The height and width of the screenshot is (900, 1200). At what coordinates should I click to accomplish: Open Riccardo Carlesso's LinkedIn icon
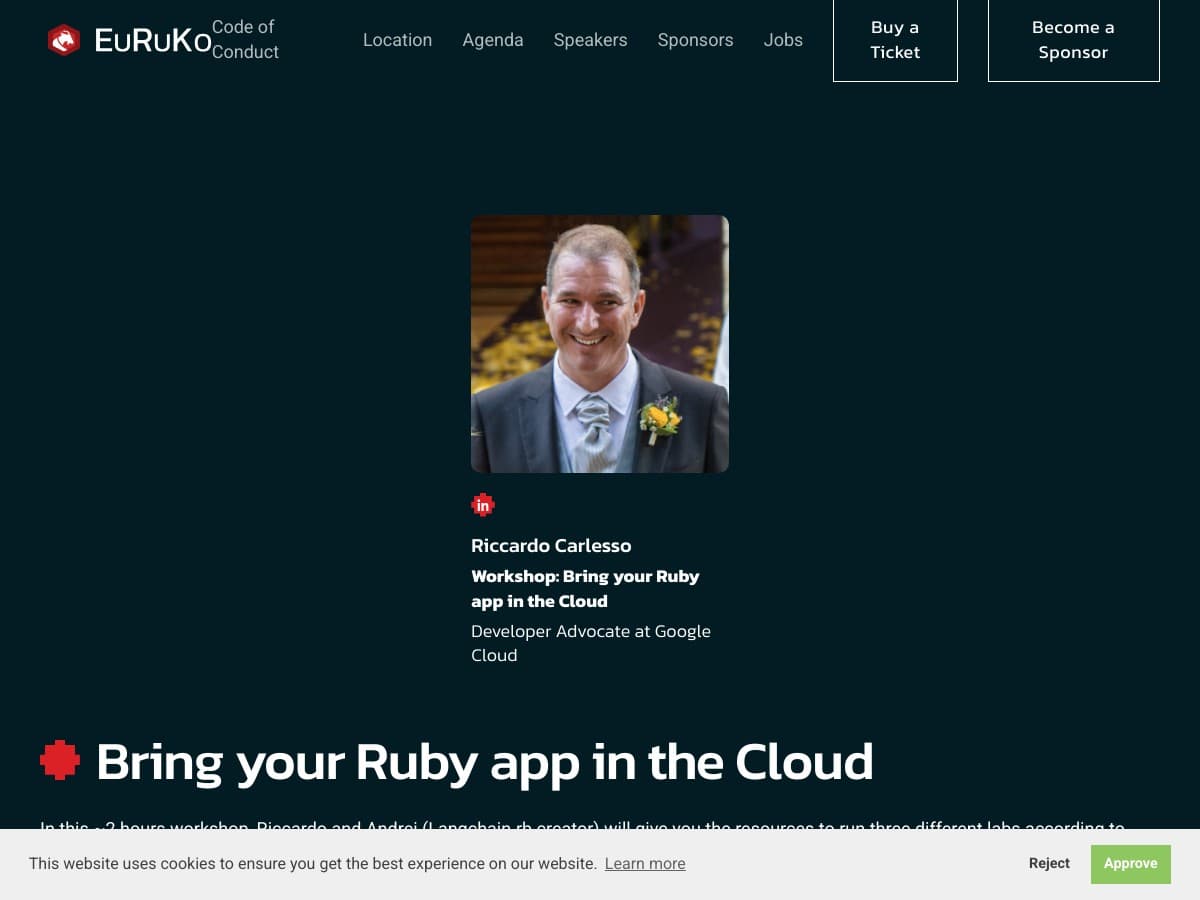(x=483, y=505)
